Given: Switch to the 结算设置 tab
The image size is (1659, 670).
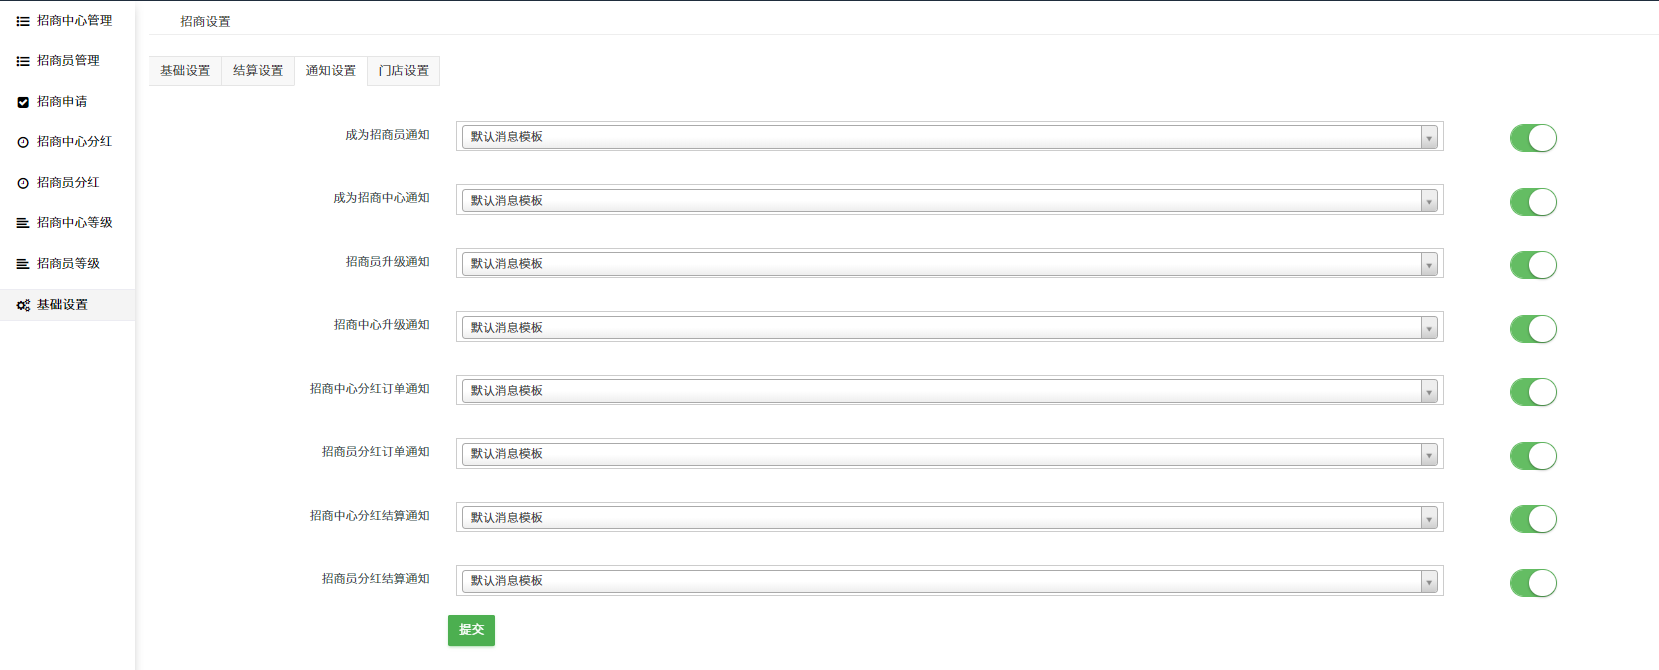Looking at the screenshot, I should (258, 71).
